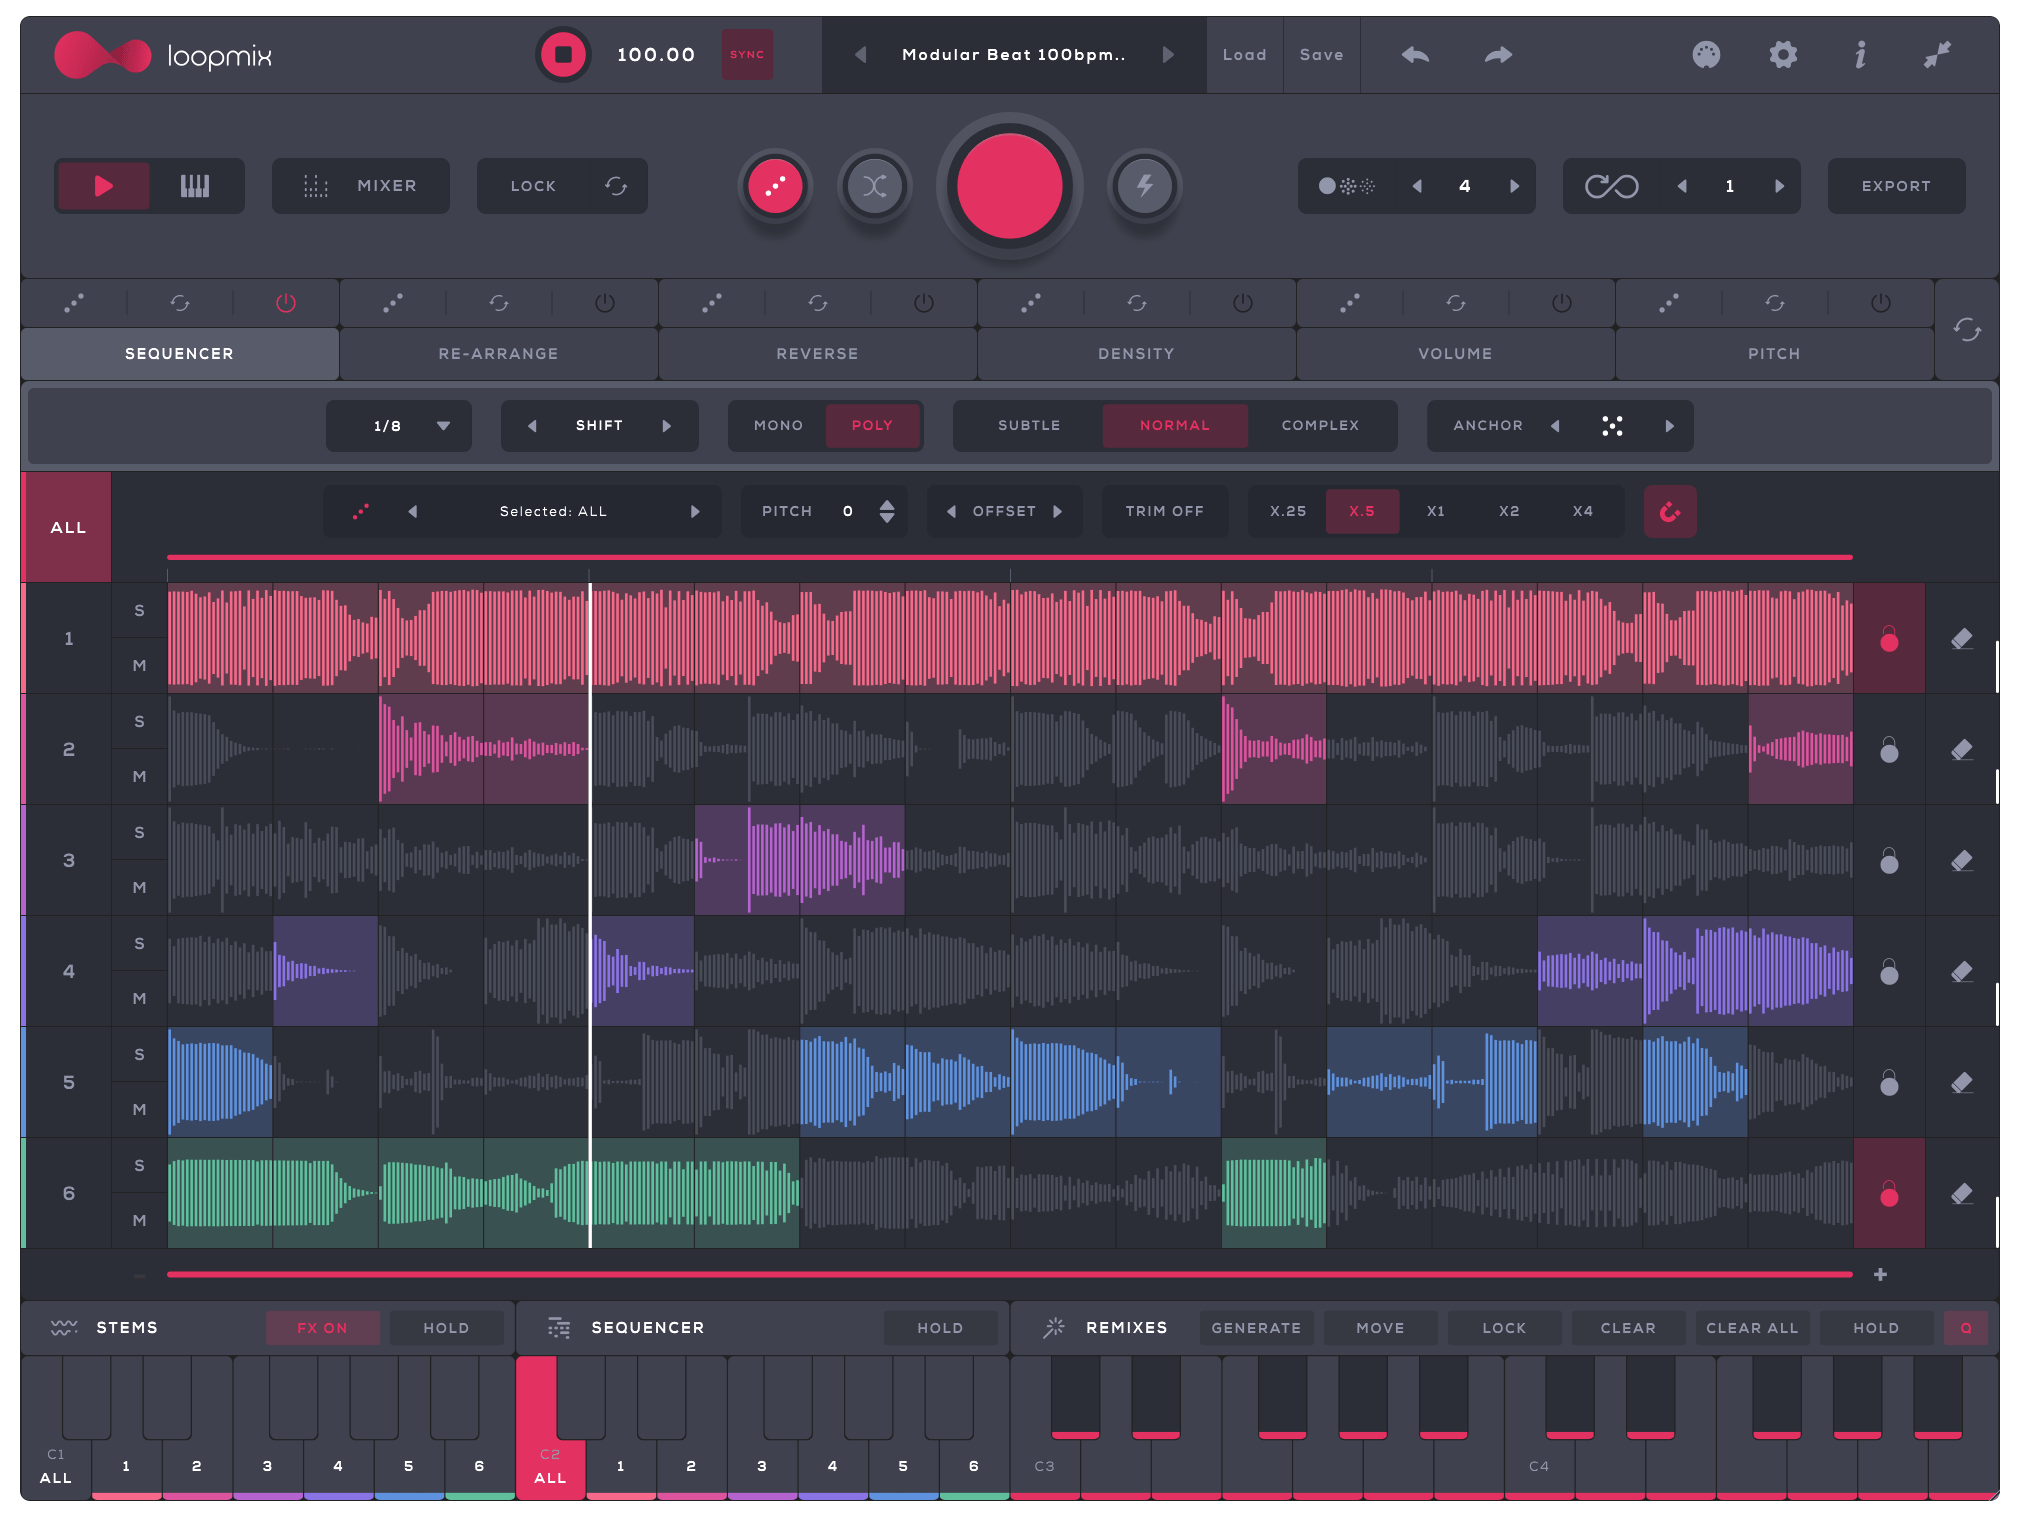Click the lightning instant-remix icon
The width and height of the screenshot is (2020, 1516).
pyautogui.click(x=1146, y=186)
